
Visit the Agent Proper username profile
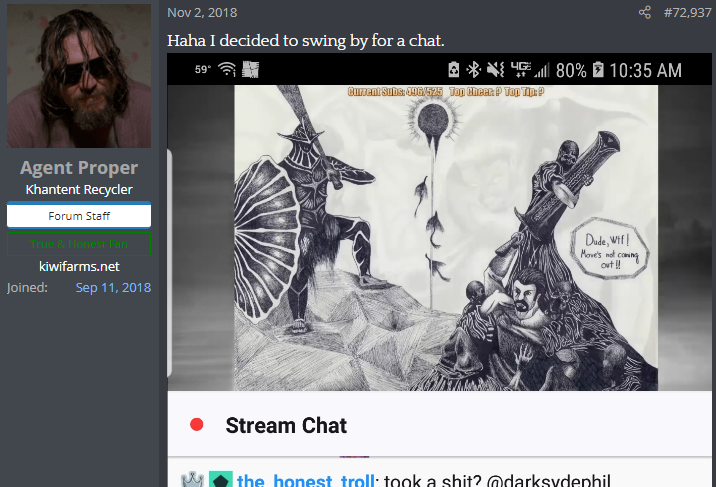(x=79, y=168)
